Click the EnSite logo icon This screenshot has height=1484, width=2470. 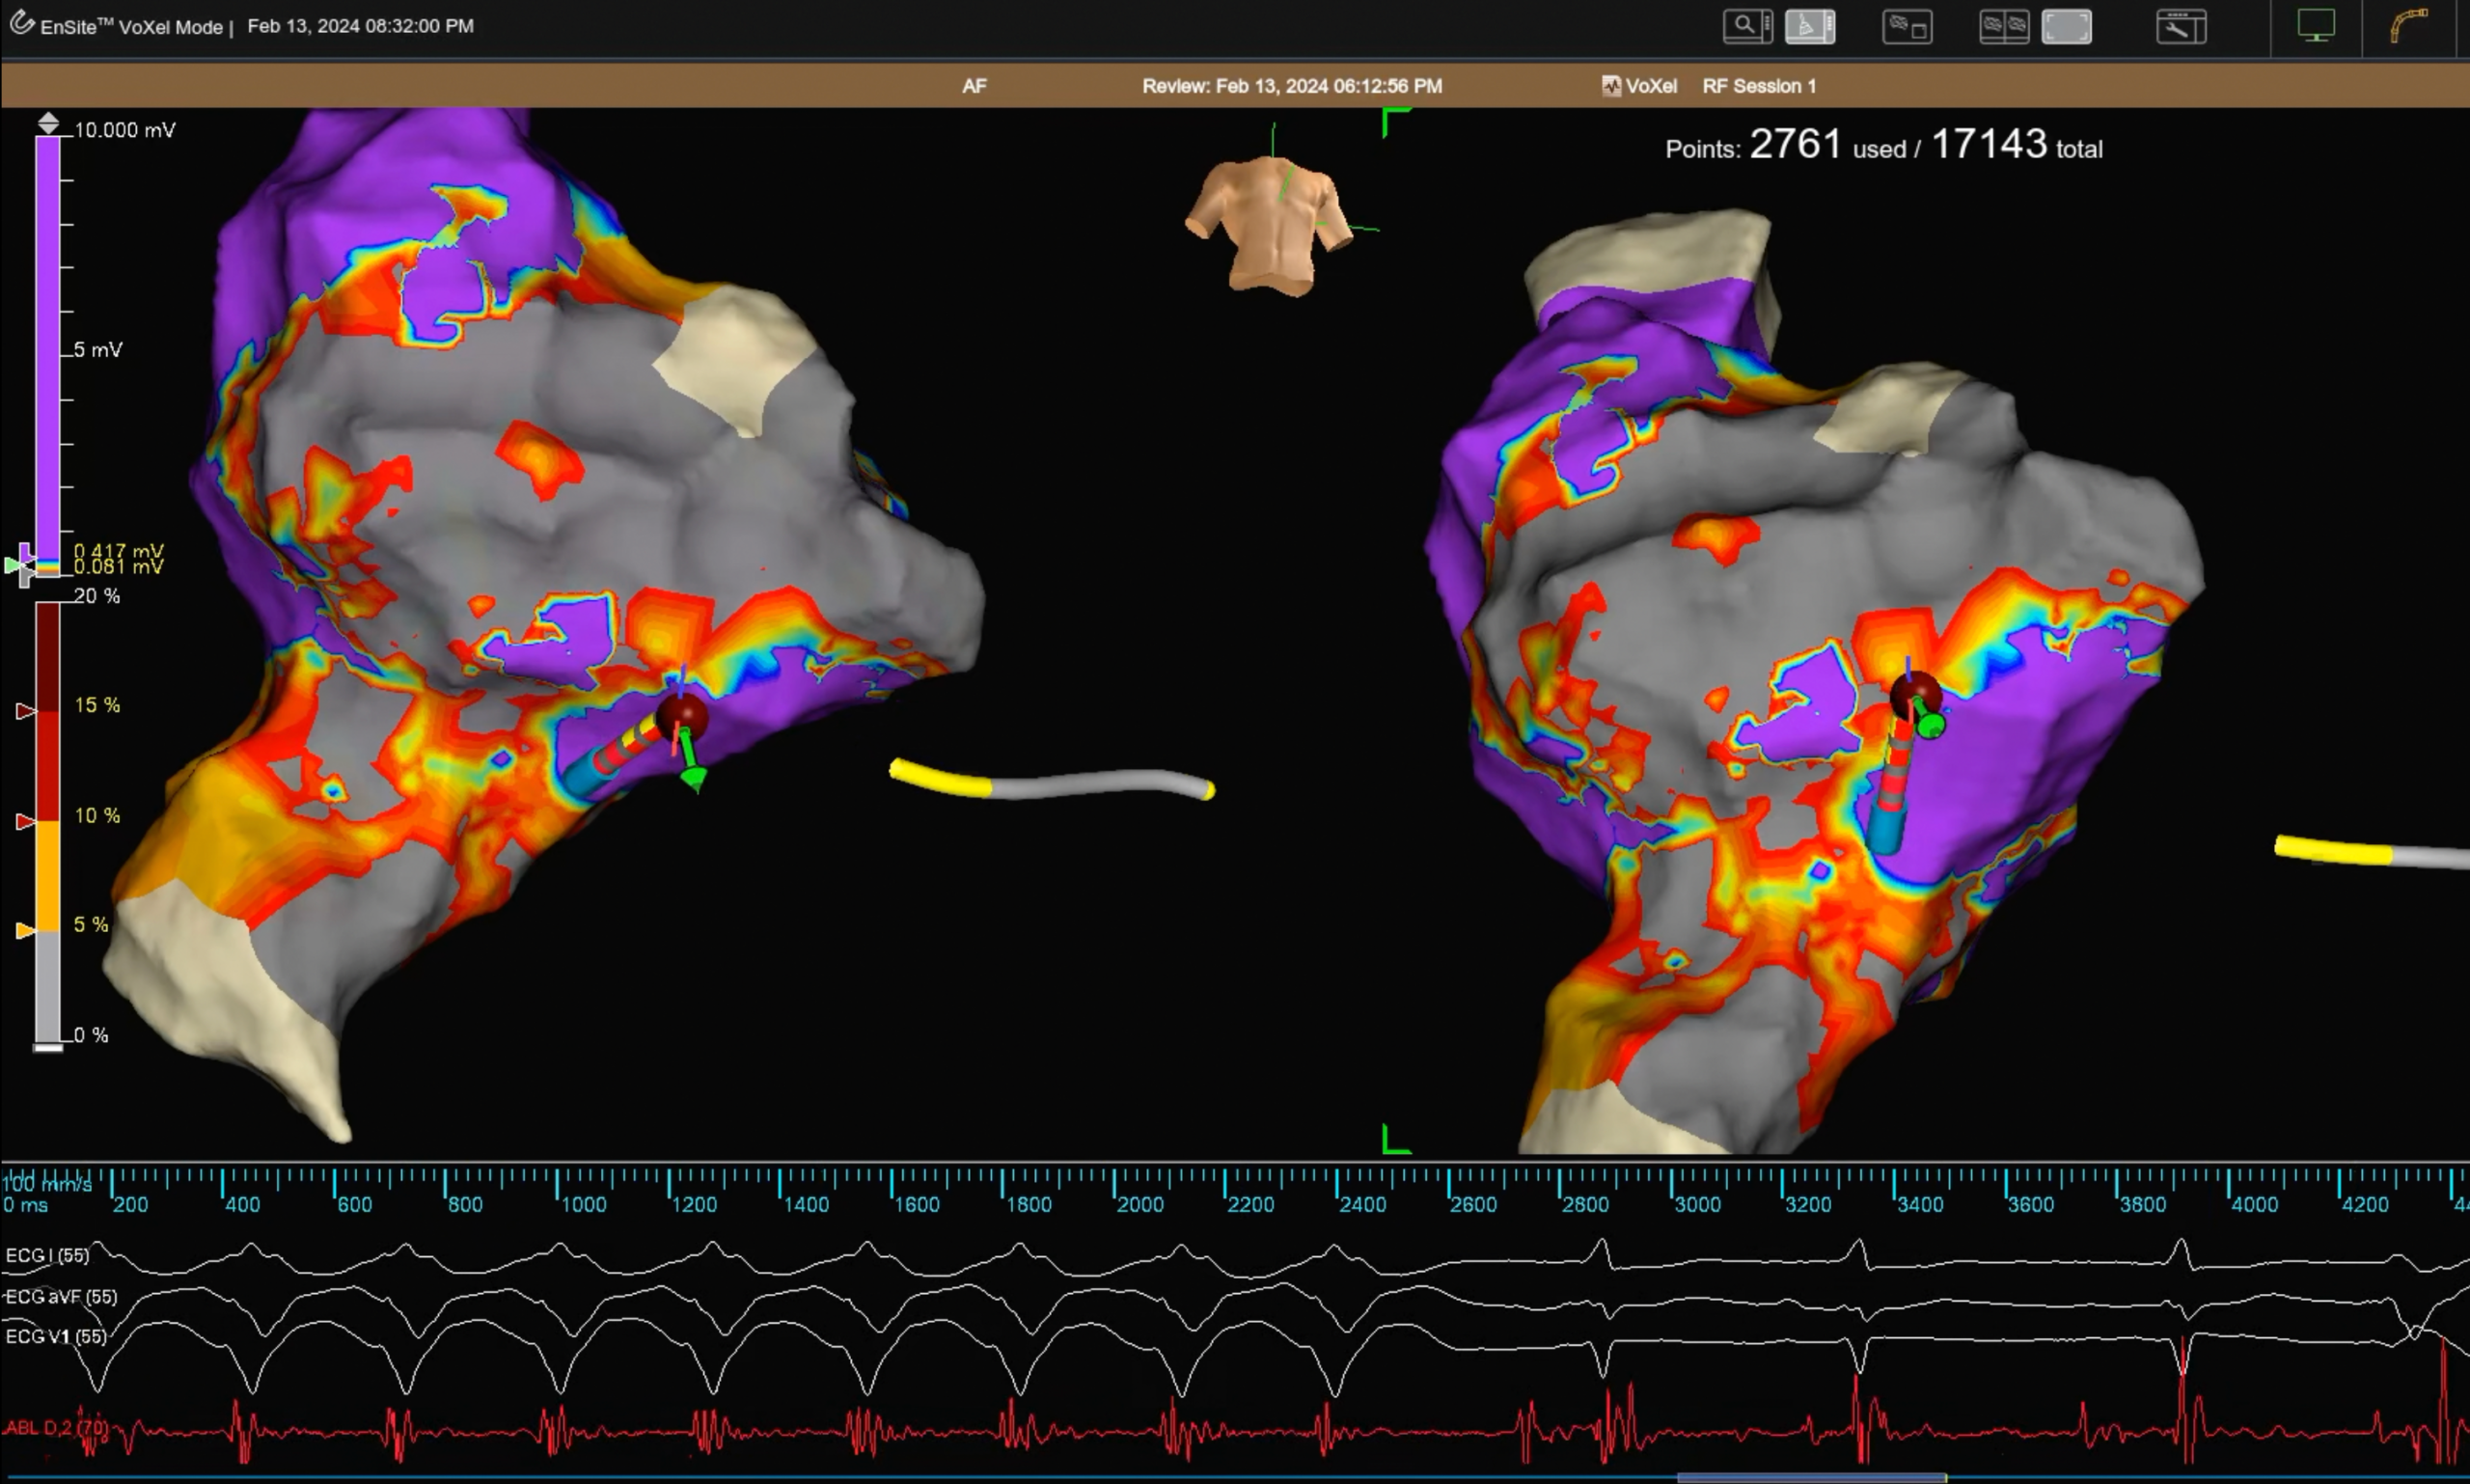click(21, 23)
